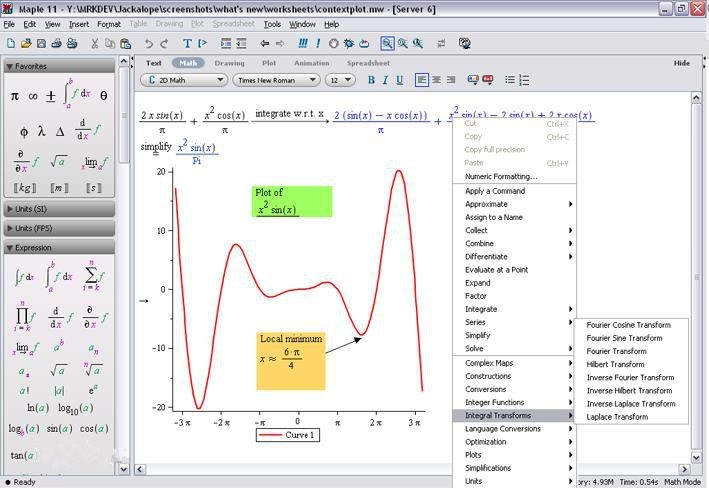Enable left text alignment
Image resolution: width=709 pixels, height=488 pixels.
[421, 80]
